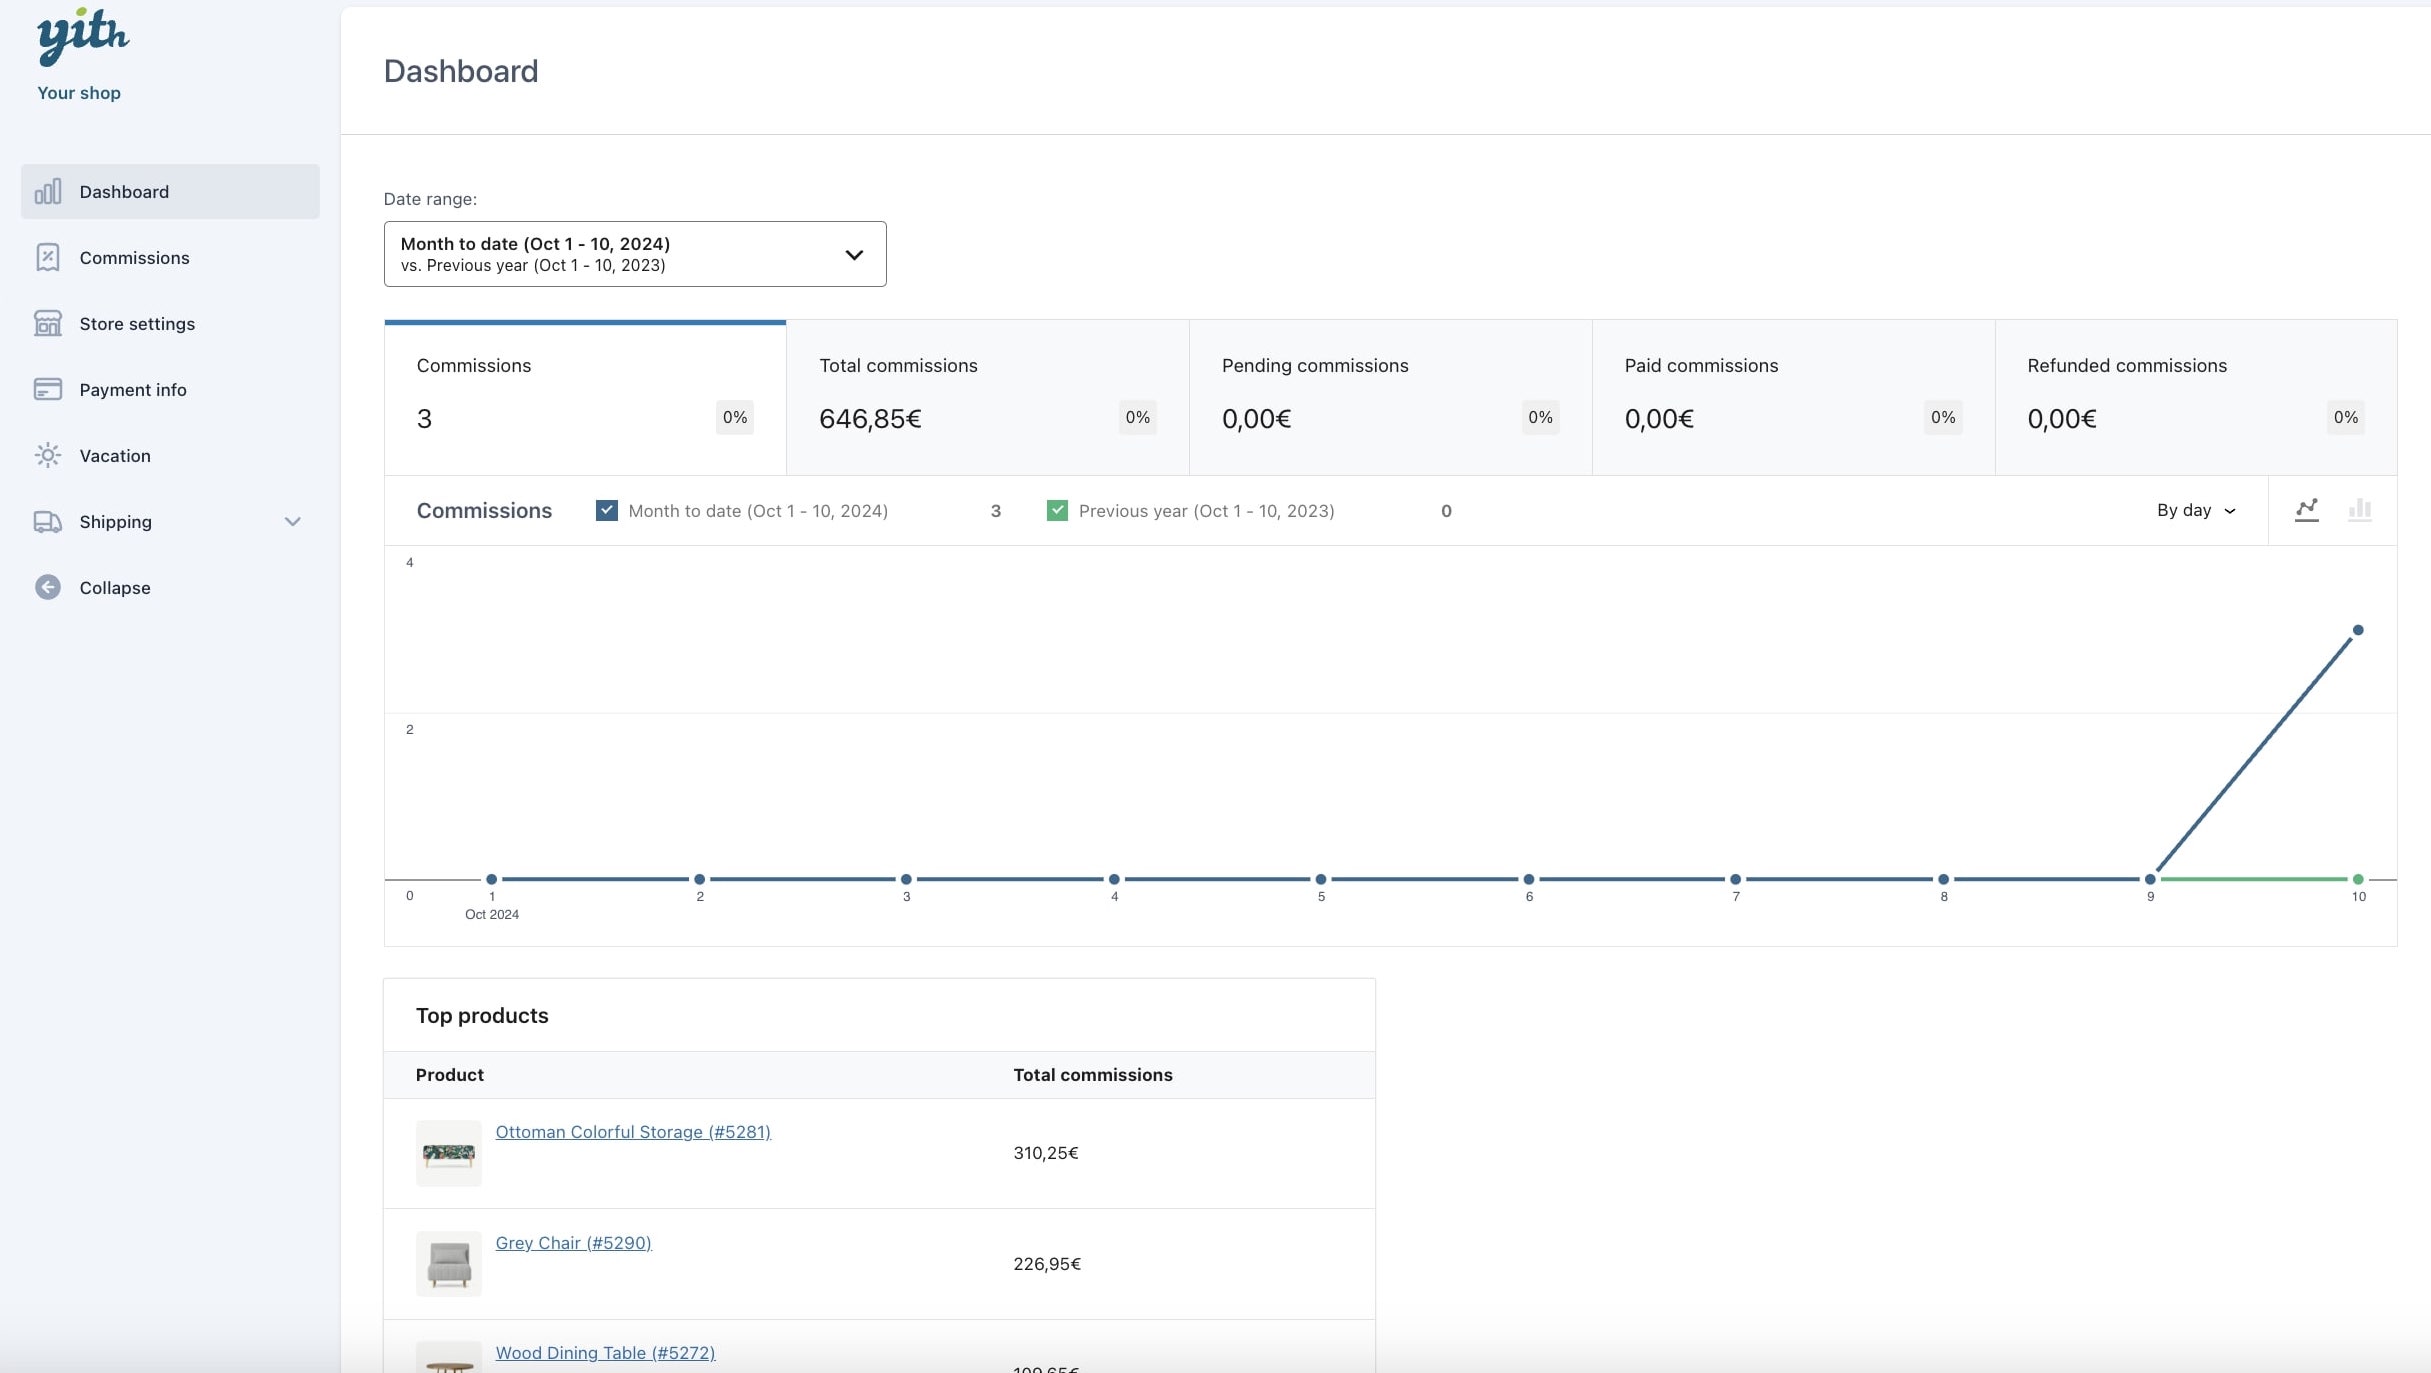Click the Grey Chair product thumbnail
2431x1373 pixels.
click(448, 1263)
